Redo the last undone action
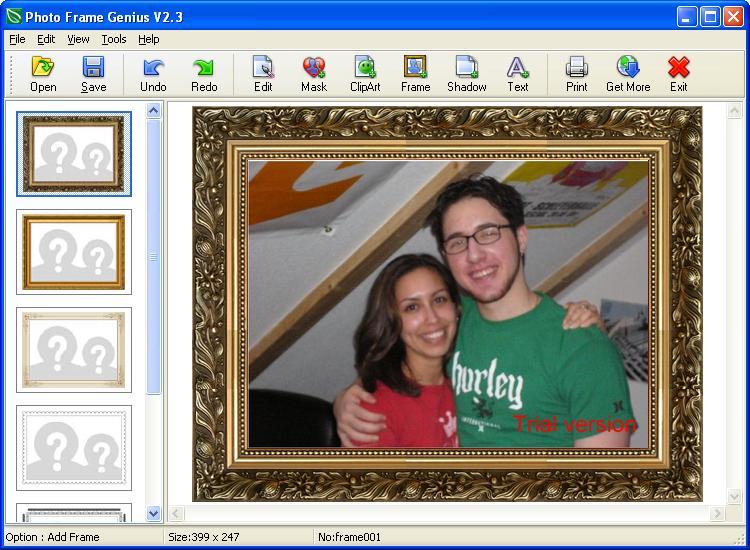The height and width of the screenshot is (550, 750). point(204,74)
